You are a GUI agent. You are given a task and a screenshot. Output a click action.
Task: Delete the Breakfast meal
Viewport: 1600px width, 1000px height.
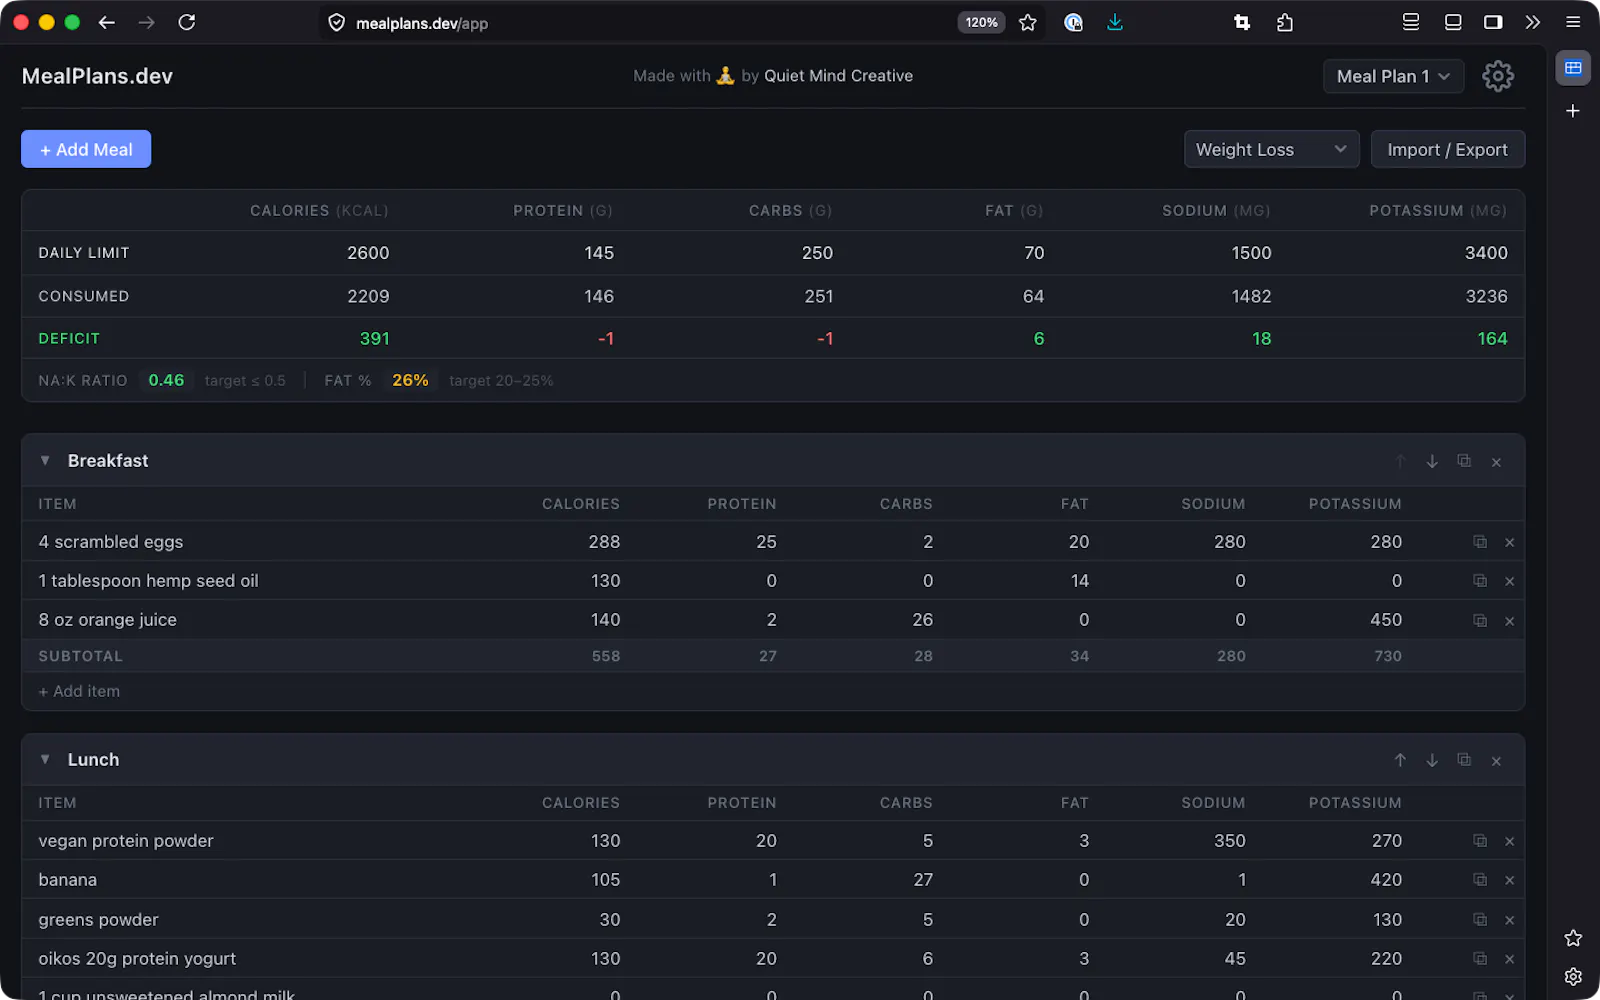(x=1496, y=462)
